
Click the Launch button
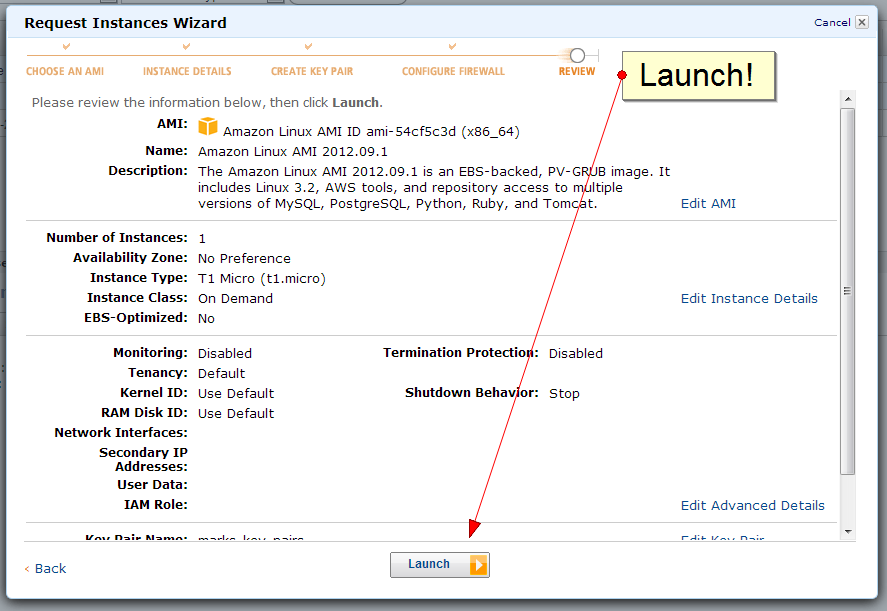[x=440, y=565]
